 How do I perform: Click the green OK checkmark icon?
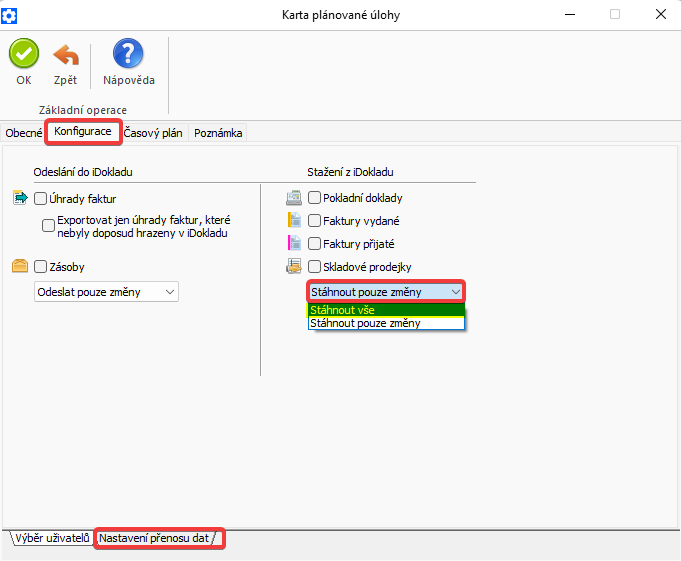(24, 53)
